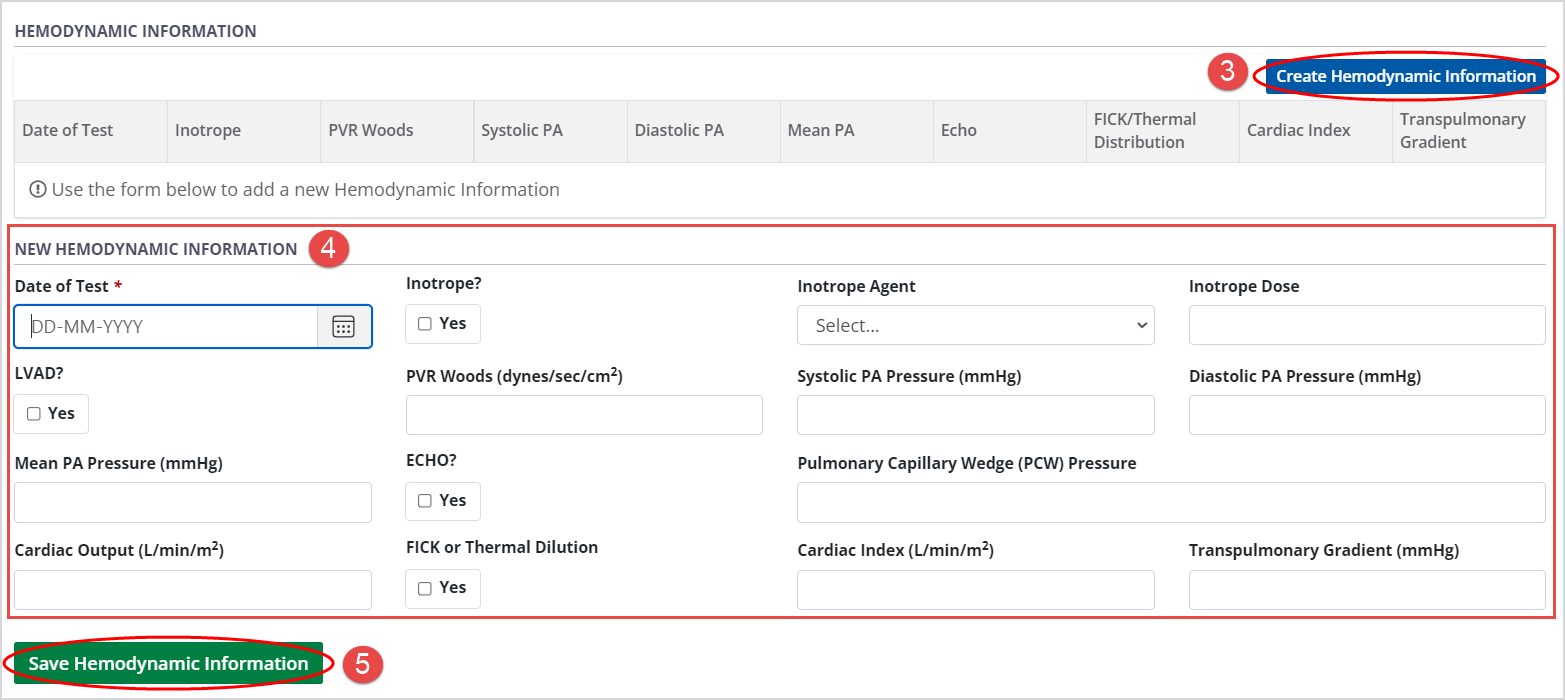Image resolution: width=1565 pixels, height=700 pixels.
Task: Focus the Date of Test input field
Action: (166, 327)
